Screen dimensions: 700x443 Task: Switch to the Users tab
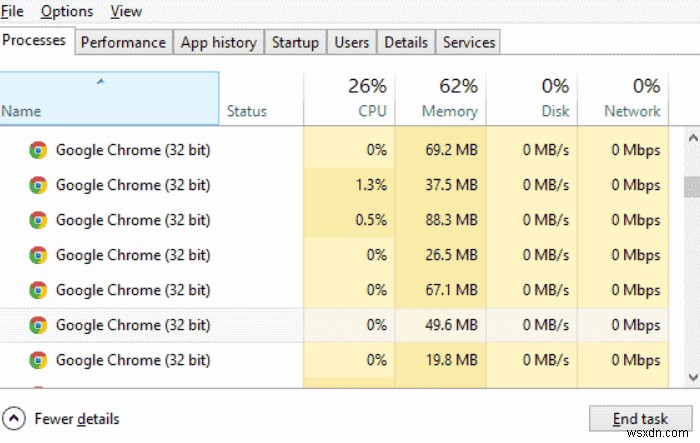(352, 42)
